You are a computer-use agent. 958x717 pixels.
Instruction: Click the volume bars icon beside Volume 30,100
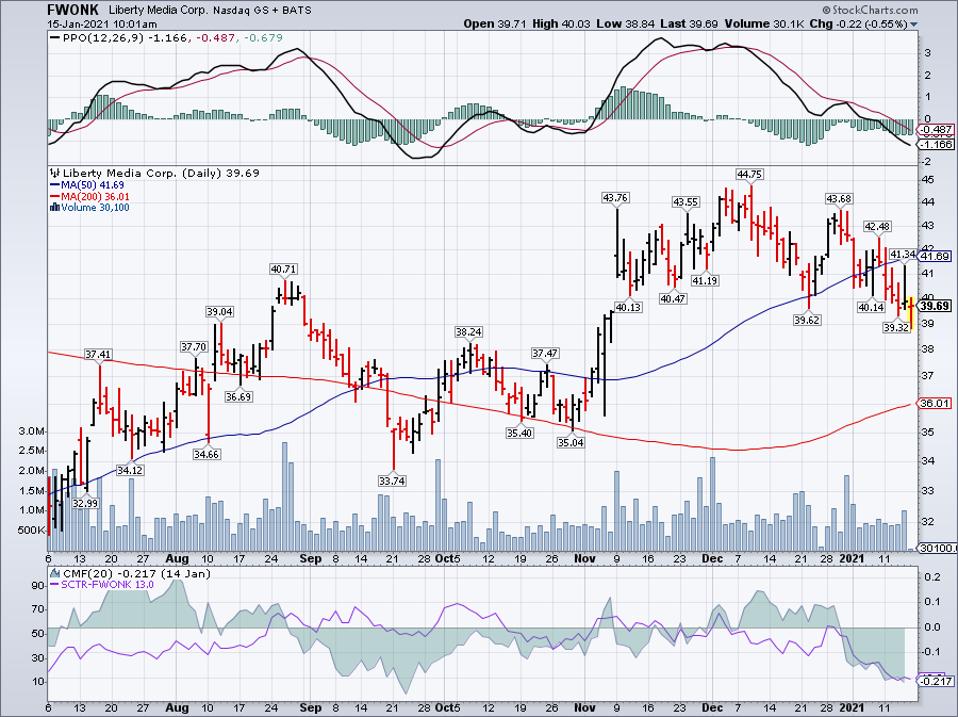tap(54, 208)
